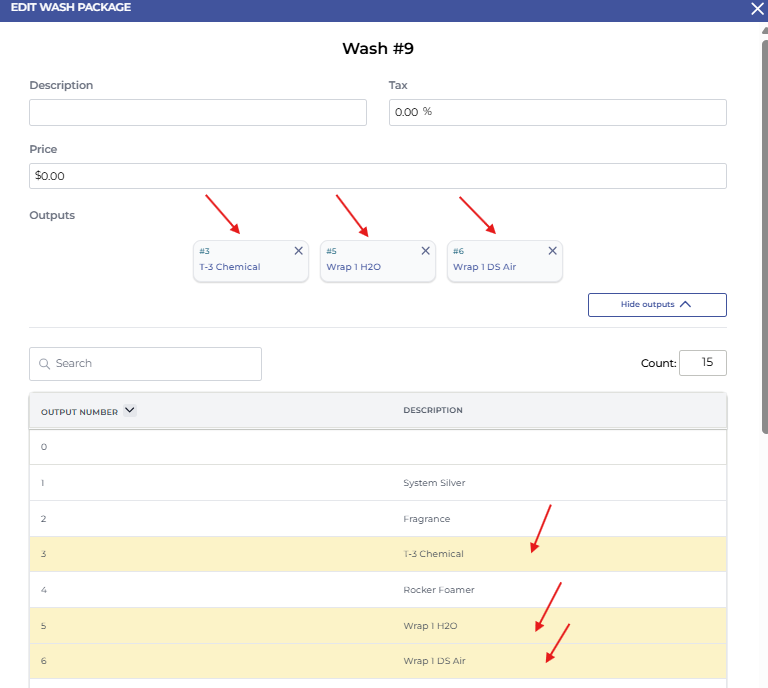Select the Fragrance output row
The image size is (768, 688).
coord(378,519)
